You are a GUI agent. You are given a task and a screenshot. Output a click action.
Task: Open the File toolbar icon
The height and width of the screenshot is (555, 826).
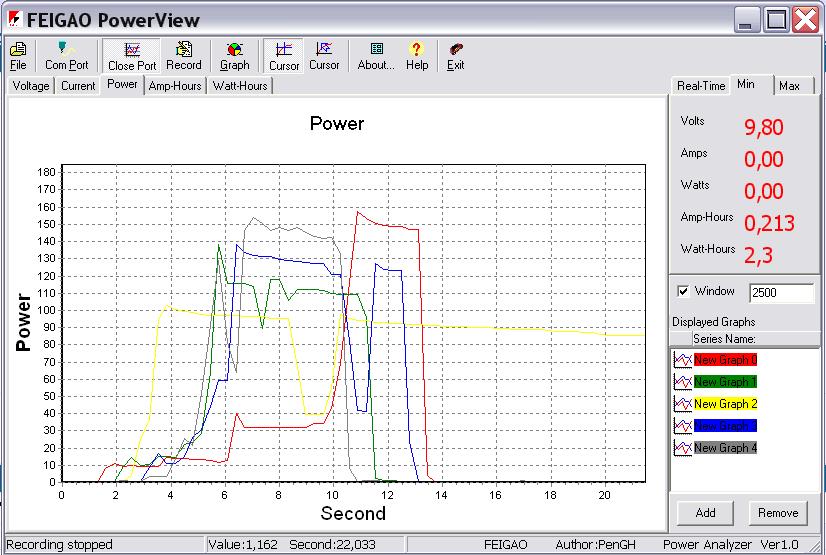point(18,55)
